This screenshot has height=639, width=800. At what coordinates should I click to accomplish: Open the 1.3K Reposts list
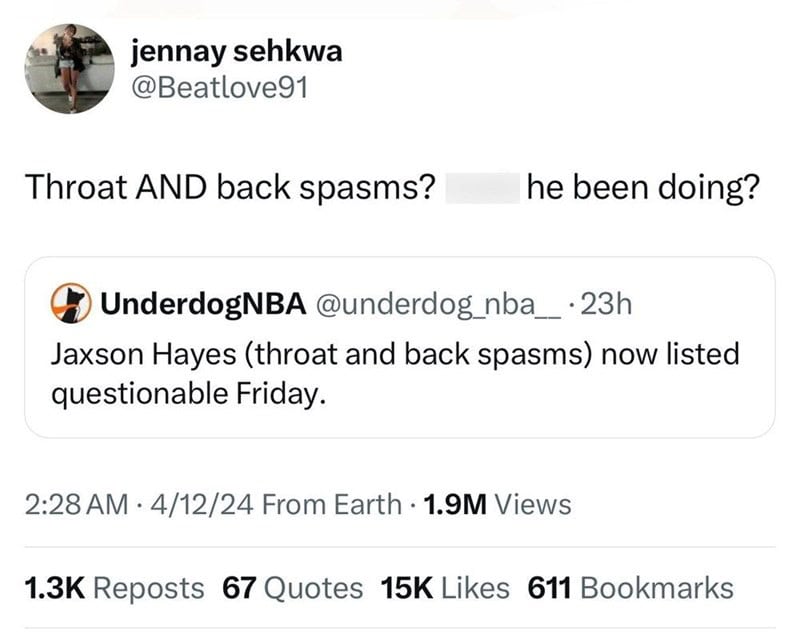click(114, 588)
